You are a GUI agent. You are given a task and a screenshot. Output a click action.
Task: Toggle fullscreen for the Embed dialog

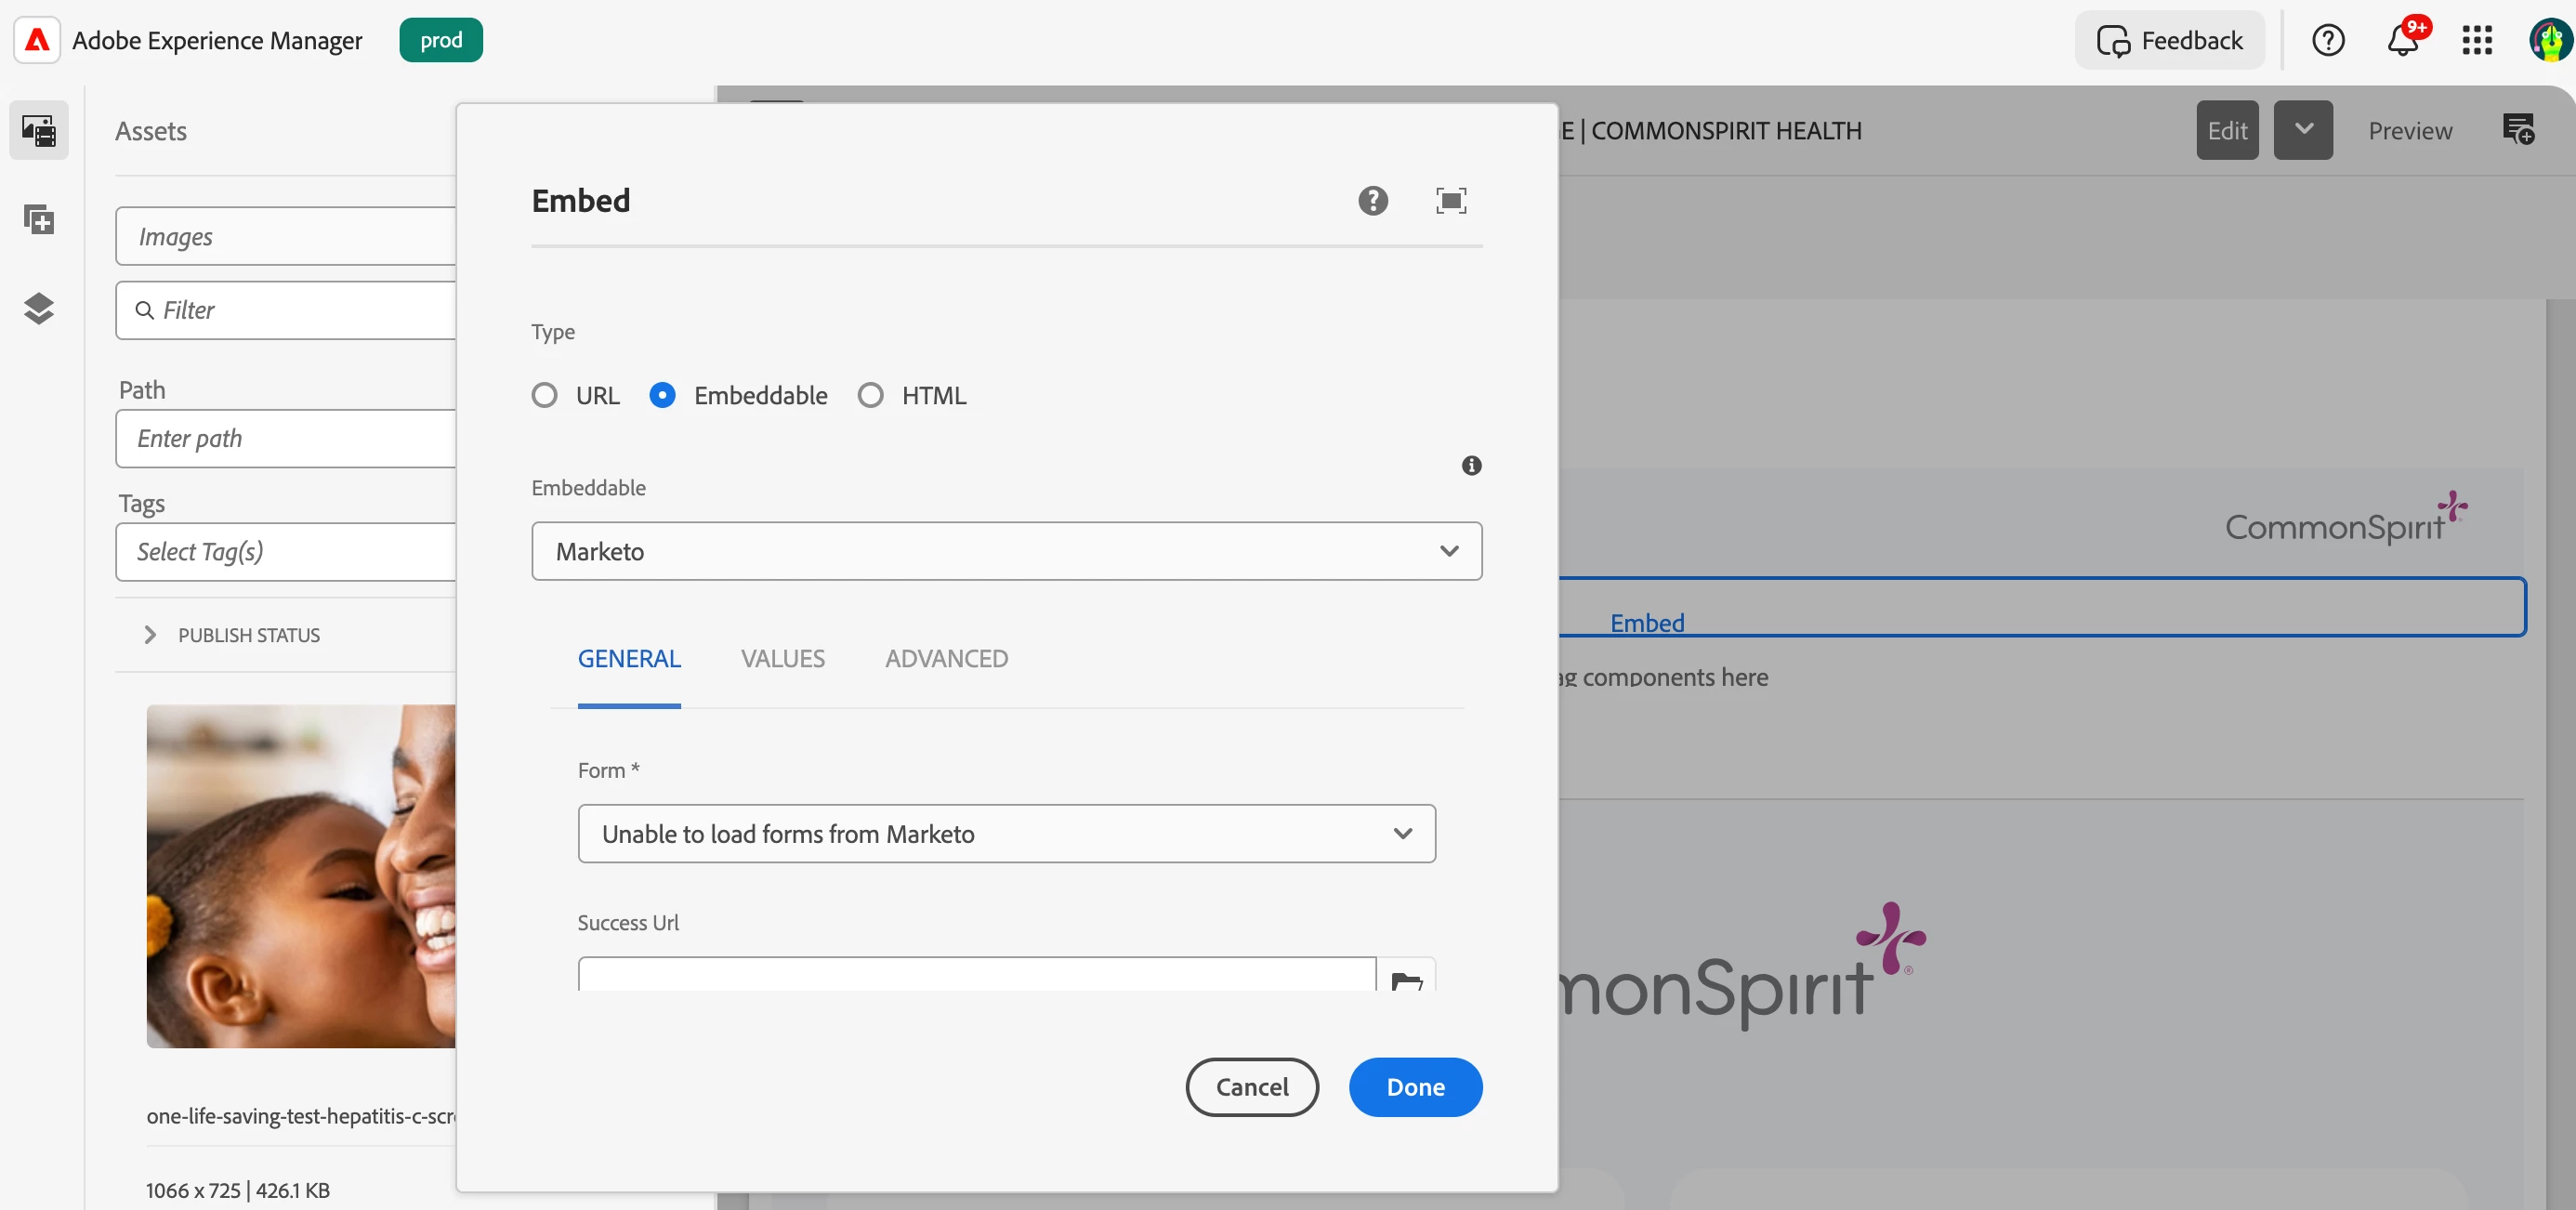pos(1450,201)
